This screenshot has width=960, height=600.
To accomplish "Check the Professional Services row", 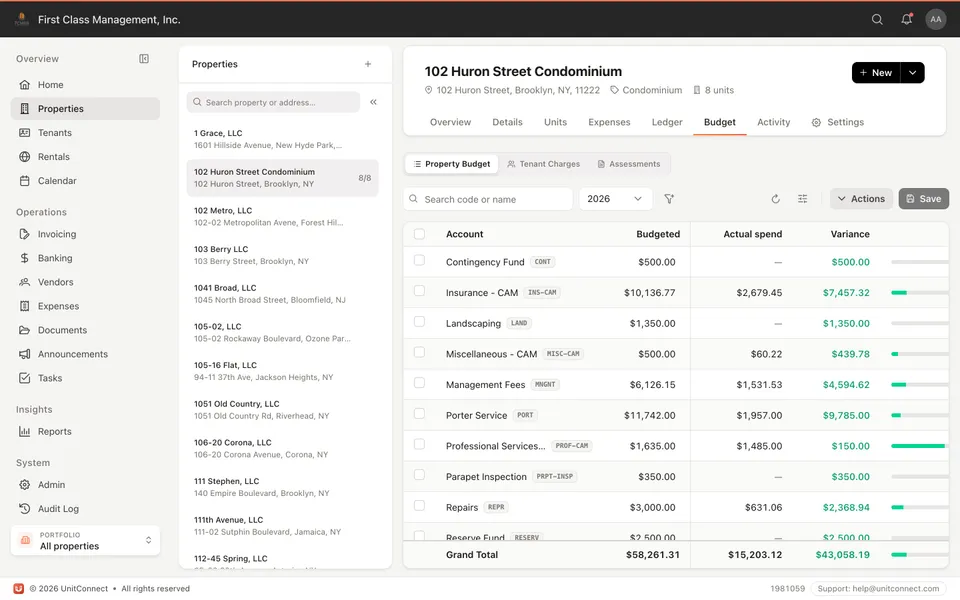I will click(x=419, y=444).
